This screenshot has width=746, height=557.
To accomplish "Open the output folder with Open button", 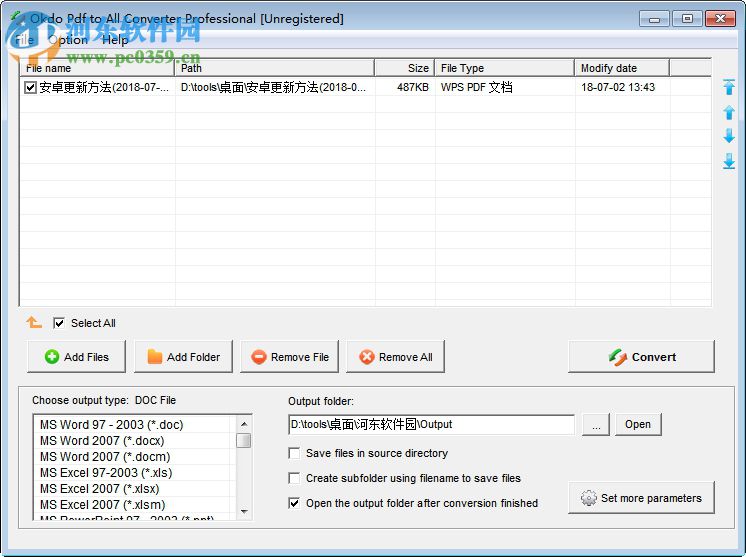I will click(638, 424).
